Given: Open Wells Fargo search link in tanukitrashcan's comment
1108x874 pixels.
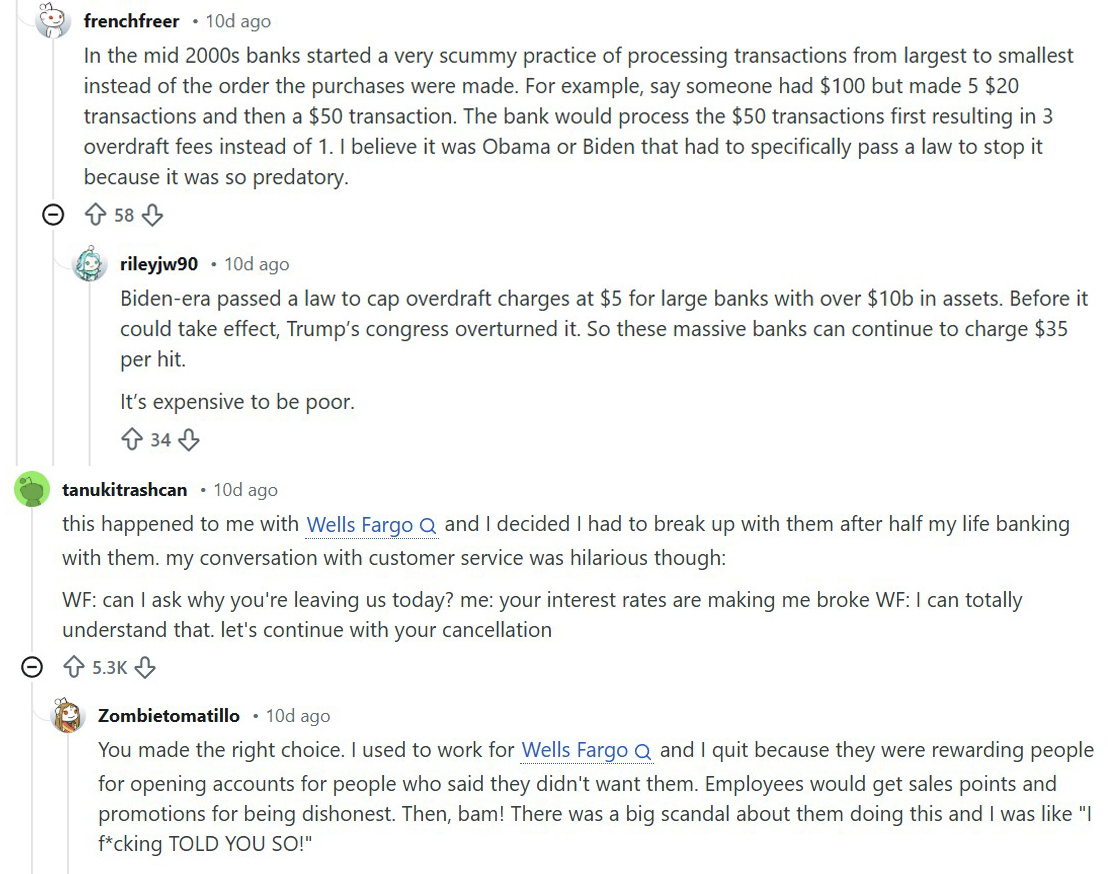Looking at the screenshot, I should [x=371, y=525].
